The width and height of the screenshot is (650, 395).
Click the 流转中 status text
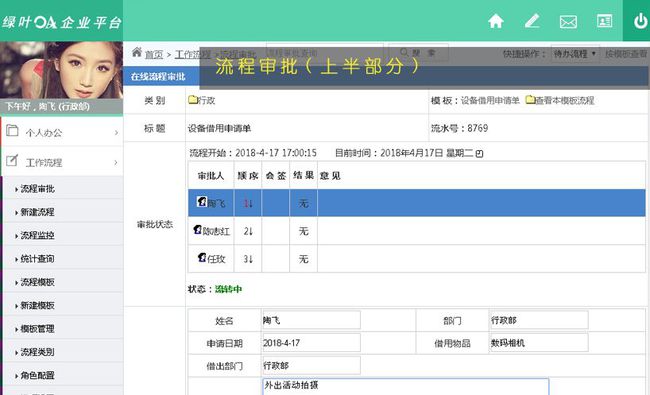228,289
